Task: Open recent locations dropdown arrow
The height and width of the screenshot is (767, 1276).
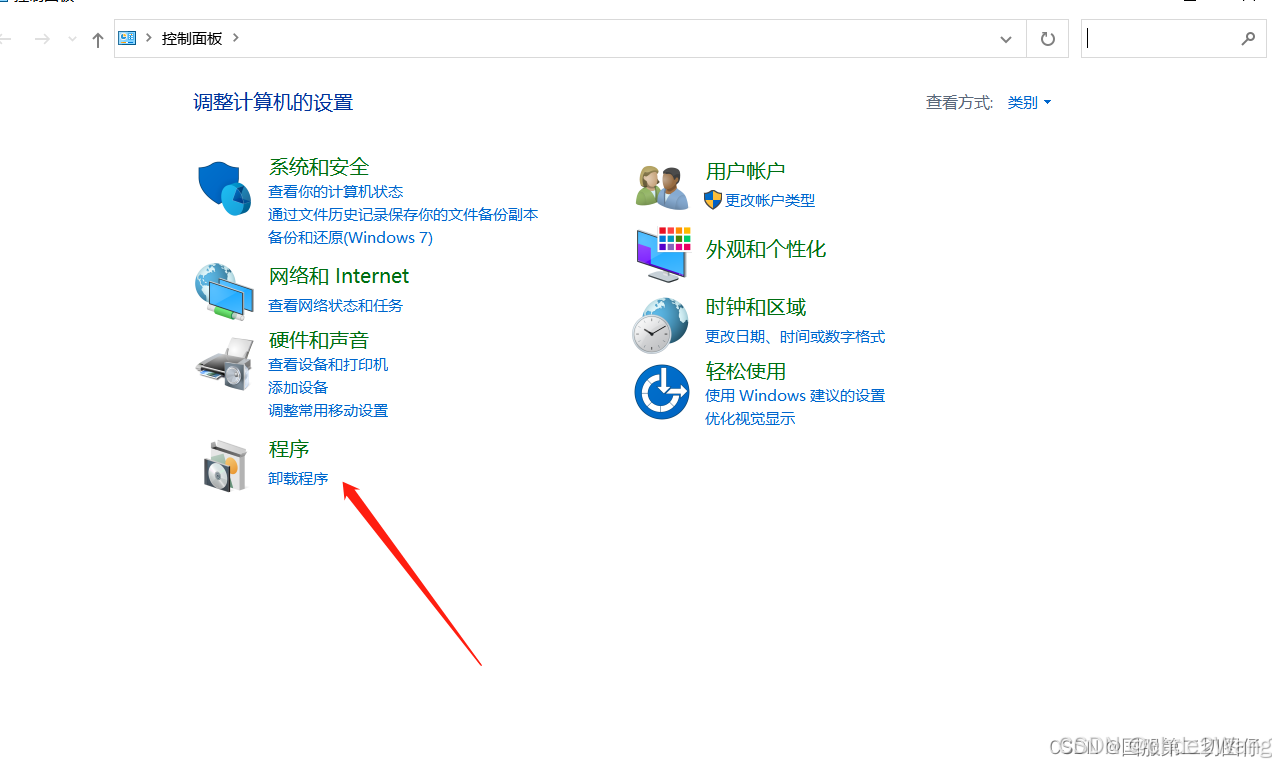Action: [72, 39]
